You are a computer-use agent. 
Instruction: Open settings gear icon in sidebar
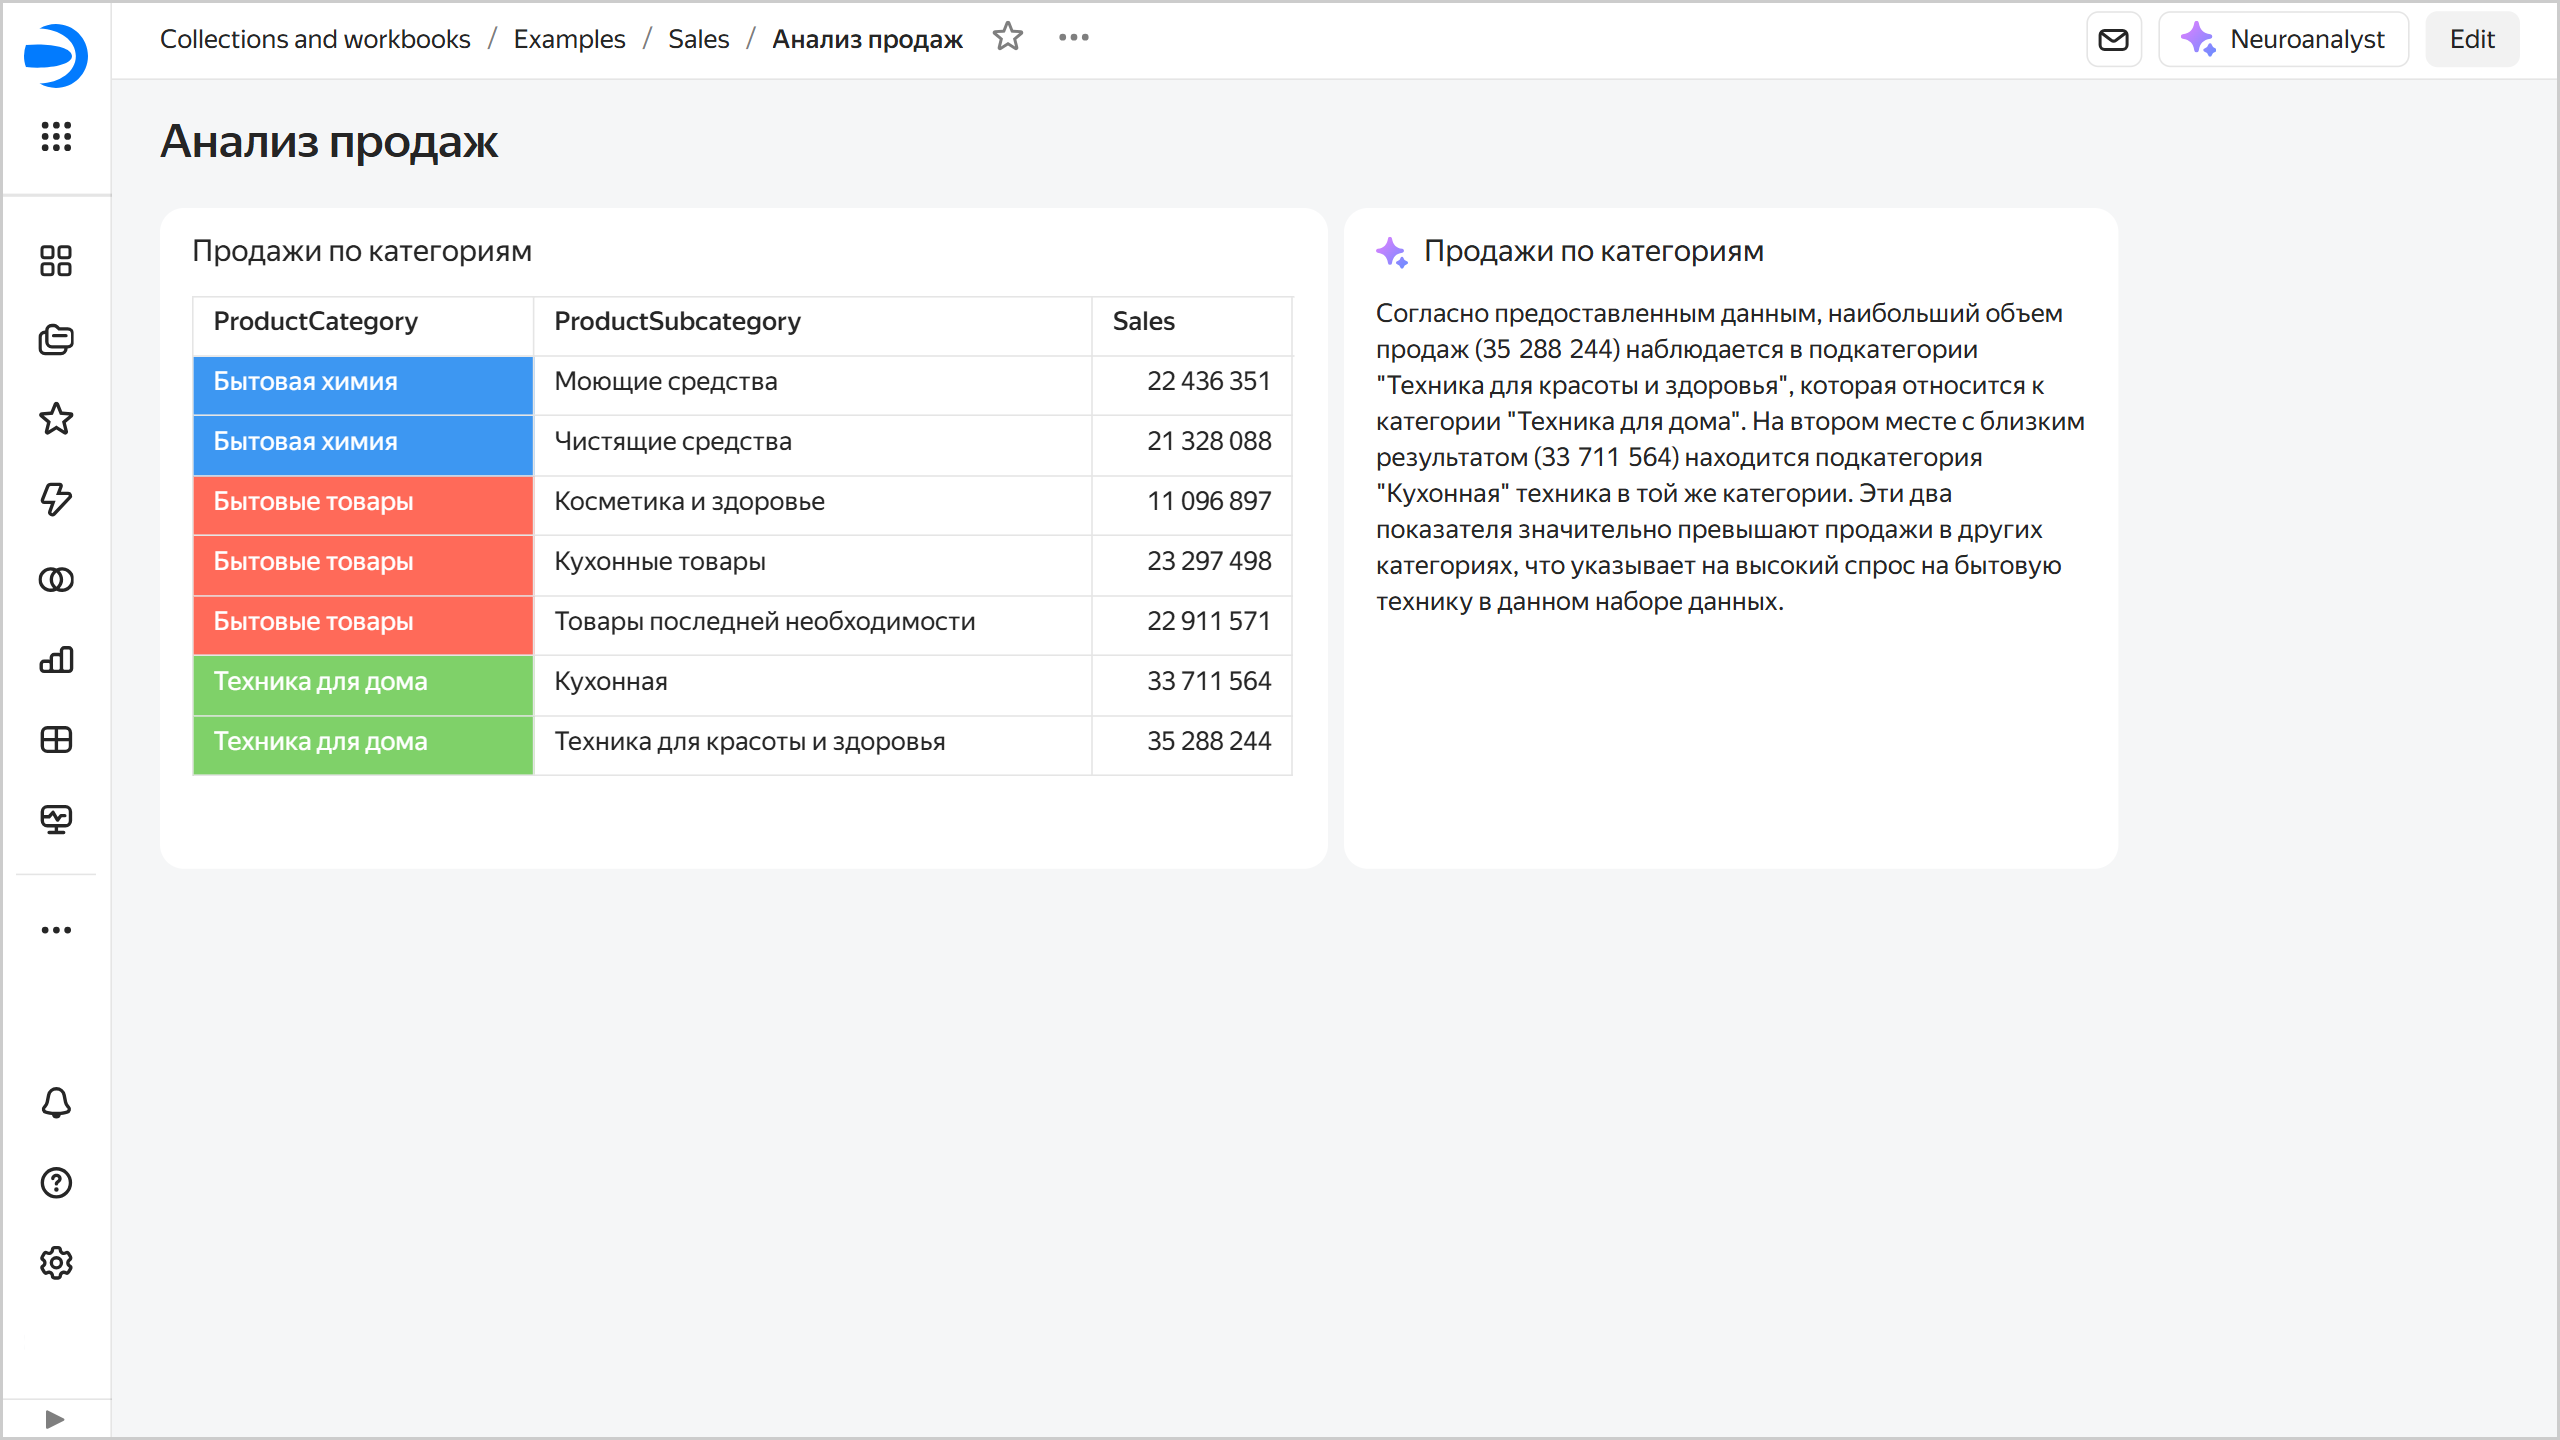pyautogui.click(x=56, y=1263)
